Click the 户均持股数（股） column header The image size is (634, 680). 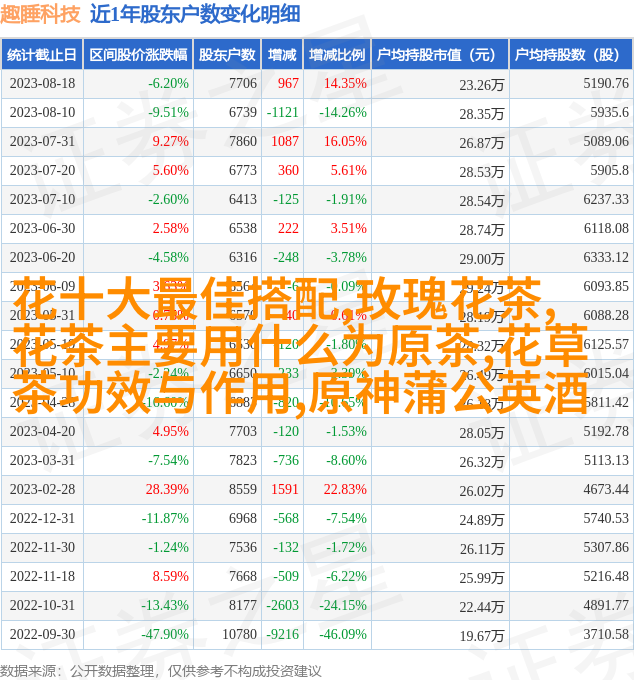point(569,55)
